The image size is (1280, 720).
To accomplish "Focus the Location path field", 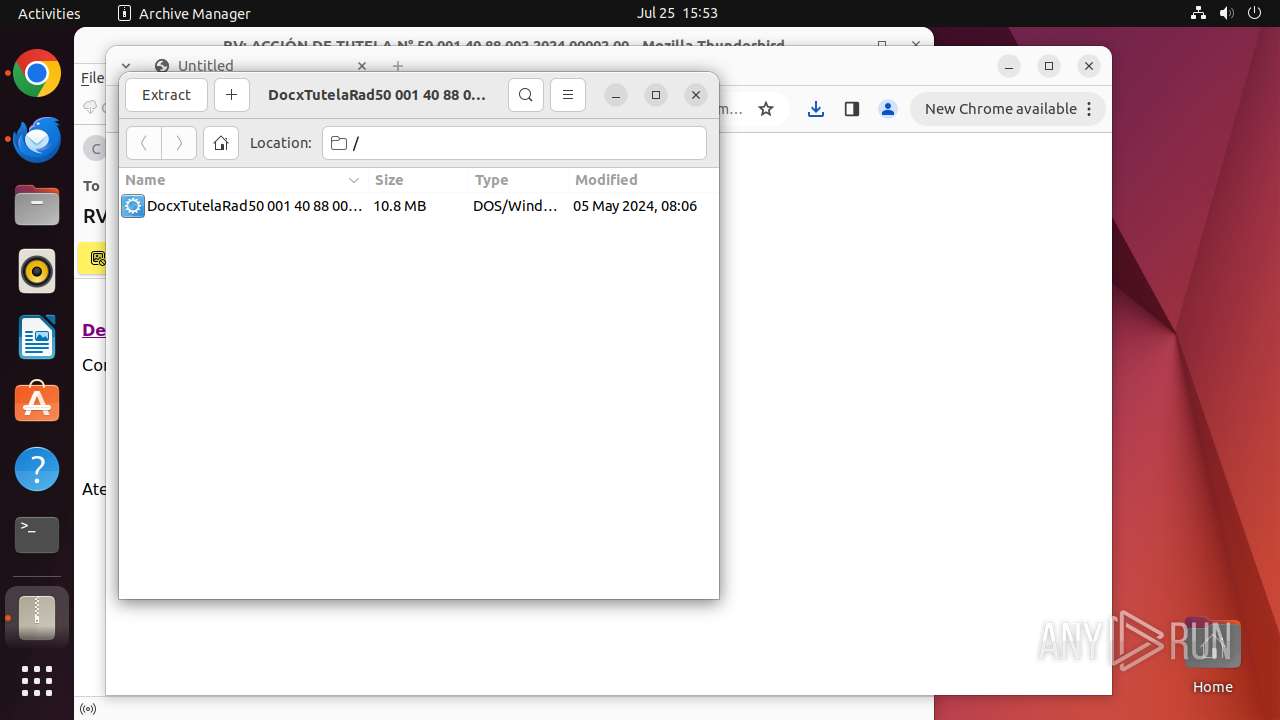I will click(514, 143).
